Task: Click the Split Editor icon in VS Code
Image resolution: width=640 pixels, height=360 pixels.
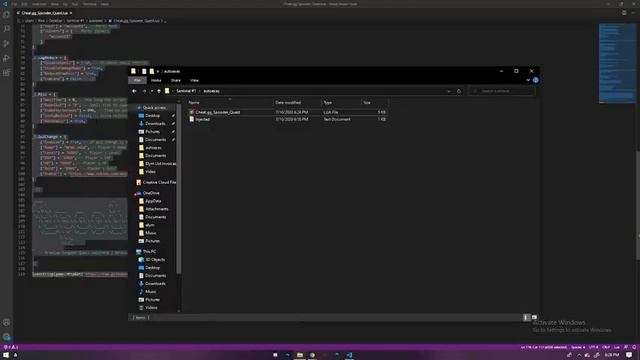Action: point(624,13)
